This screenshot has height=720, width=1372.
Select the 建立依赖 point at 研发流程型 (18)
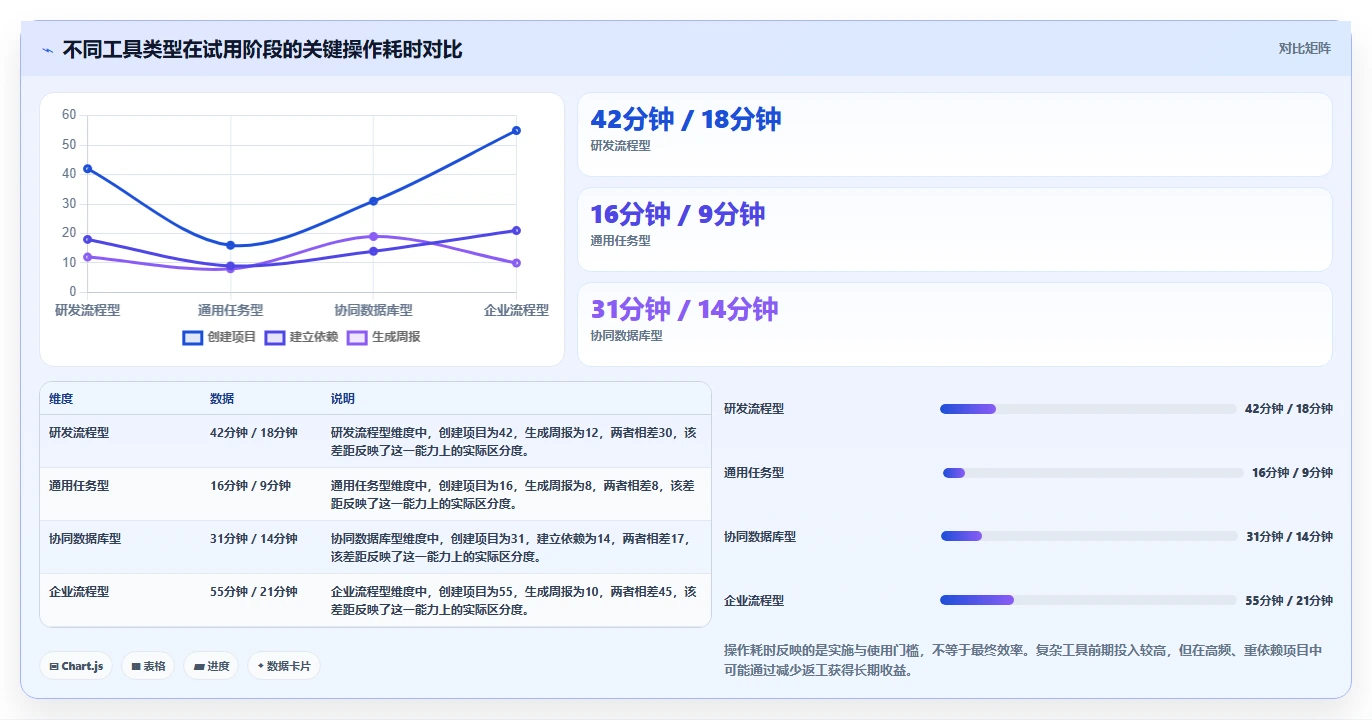coord(88,239)
